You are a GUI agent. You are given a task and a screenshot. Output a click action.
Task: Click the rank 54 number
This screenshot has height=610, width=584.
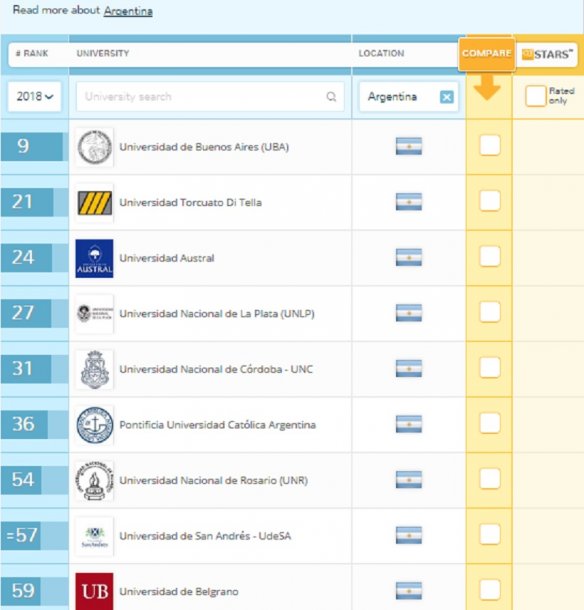(x=23, y=480)
